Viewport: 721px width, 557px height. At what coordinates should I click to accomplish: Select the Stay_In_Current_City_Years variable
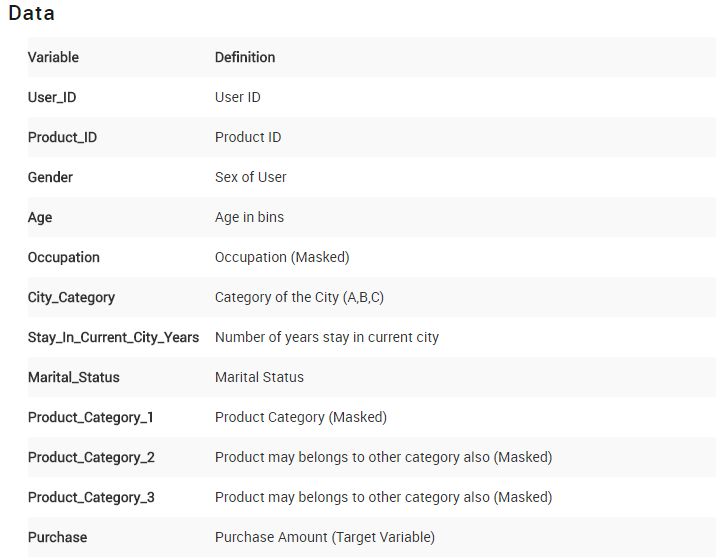[x=113, y=337]
